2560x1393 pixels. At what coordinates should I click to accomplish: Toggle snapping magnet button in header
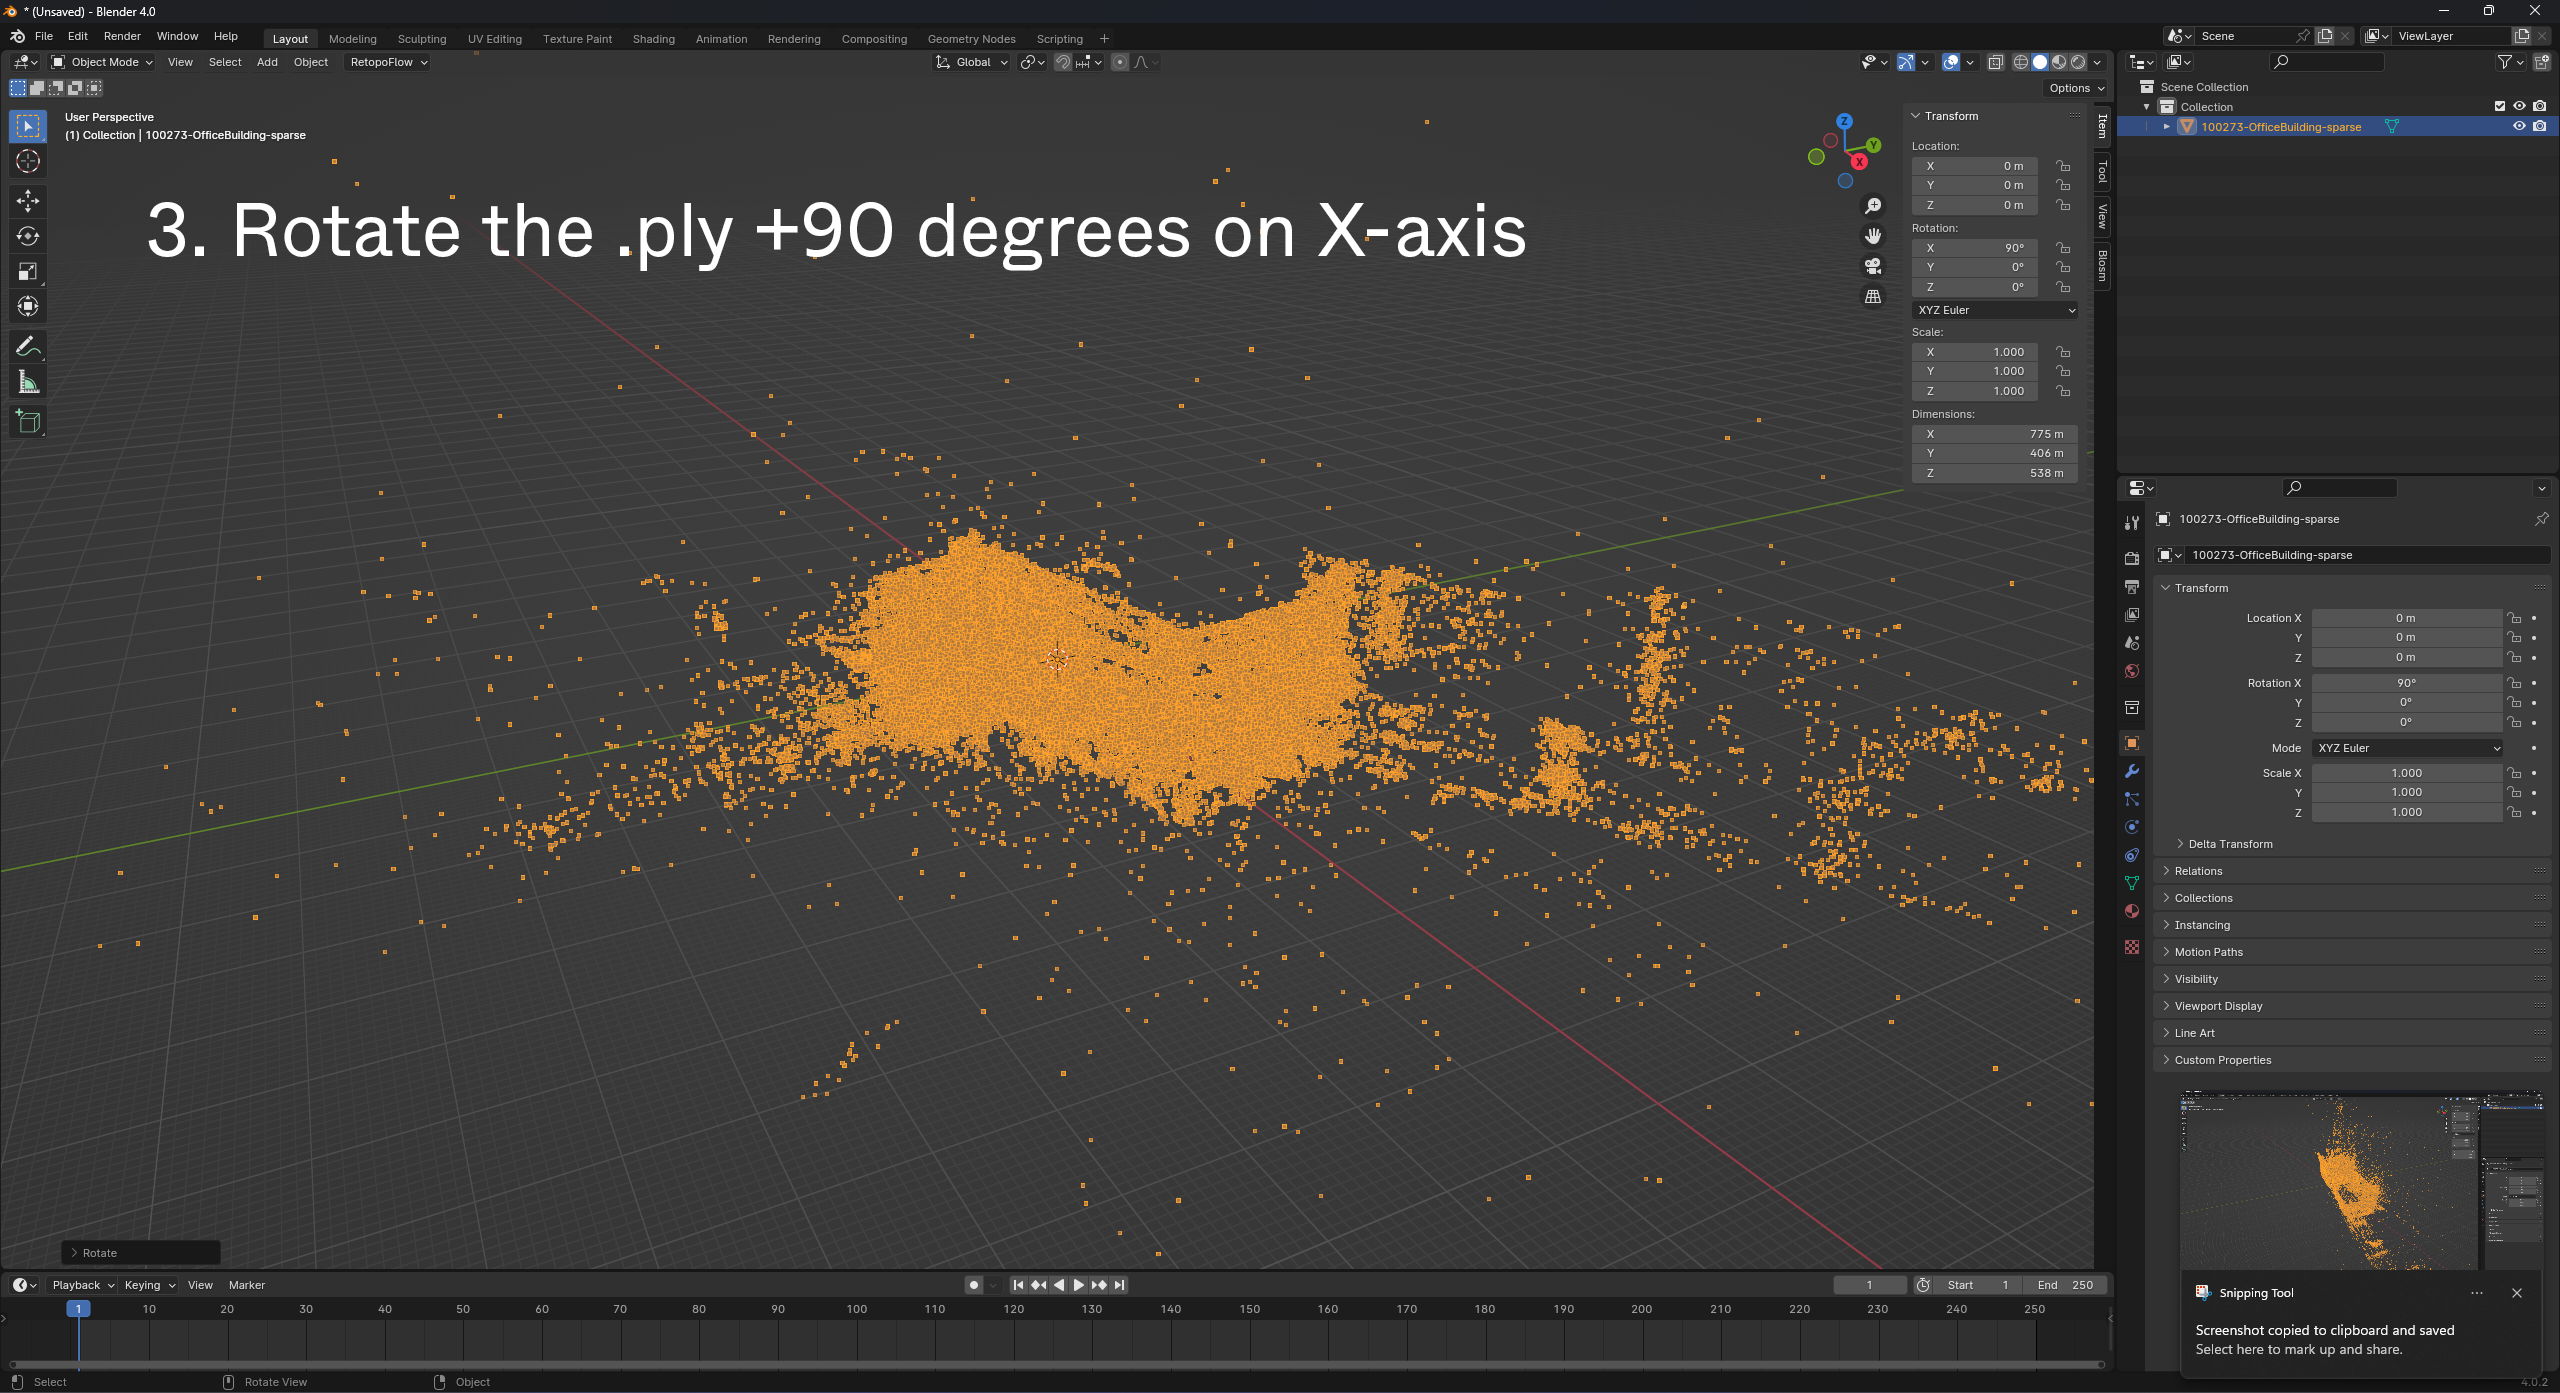[x=1063, y=62]
